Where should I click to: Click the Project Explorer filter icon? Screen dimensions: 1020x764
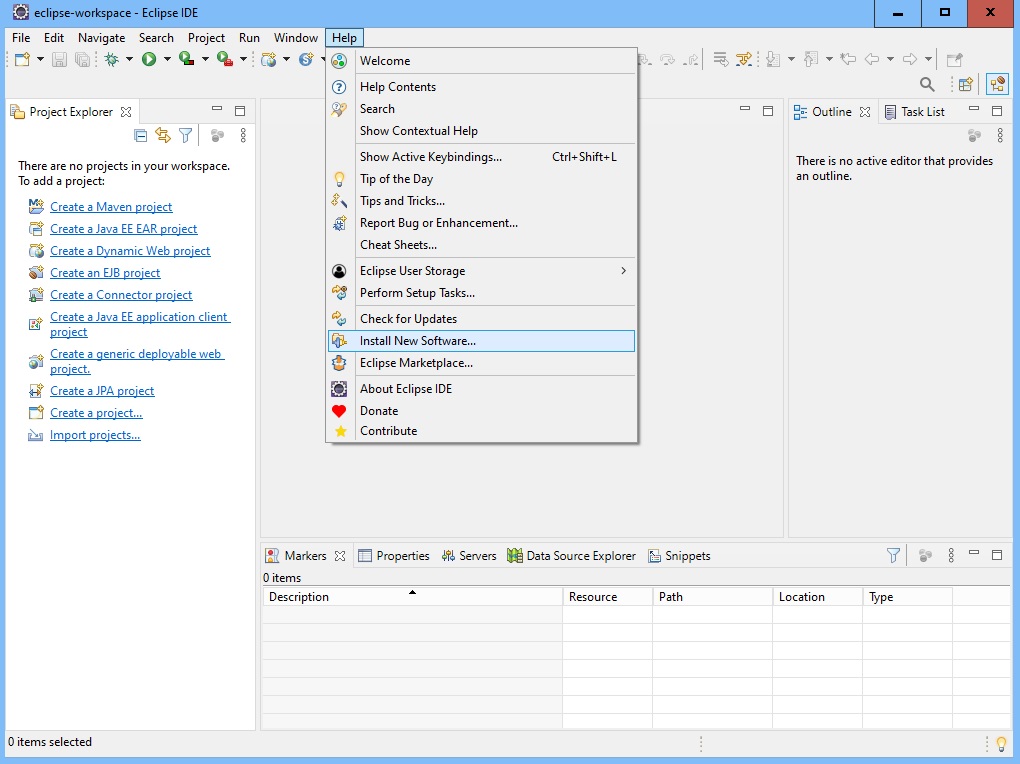click(x=185, y=135)
